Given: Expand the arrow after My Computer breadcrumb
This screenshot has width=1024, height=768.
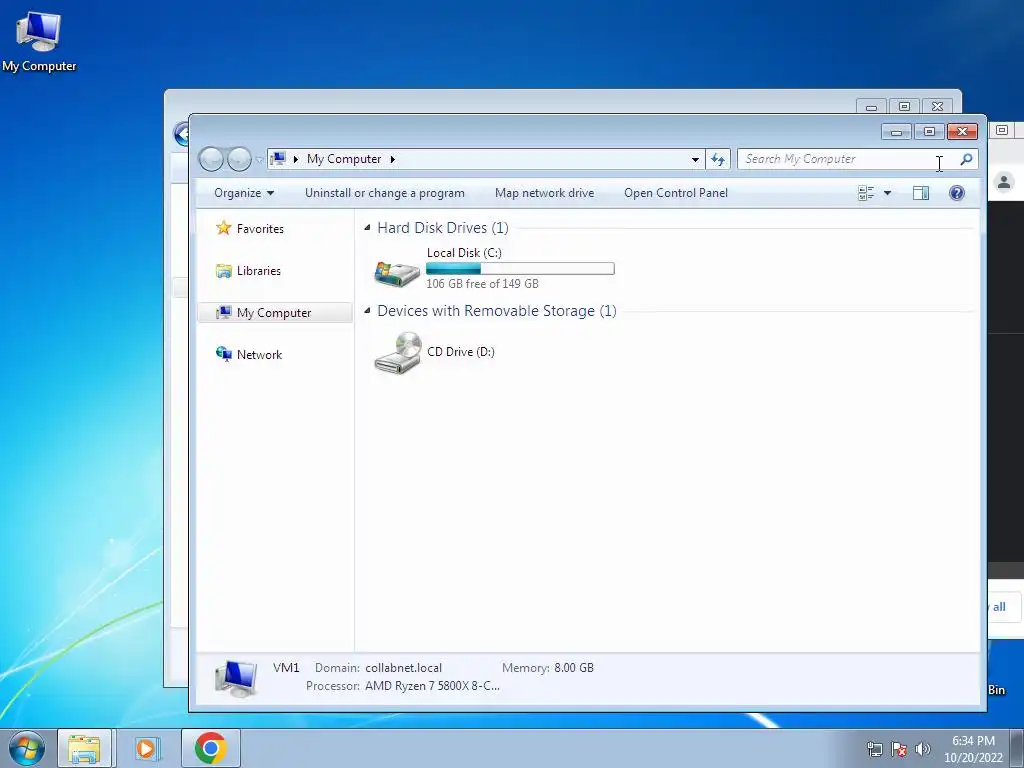Looking at the screenshot, I should [392, 159].
